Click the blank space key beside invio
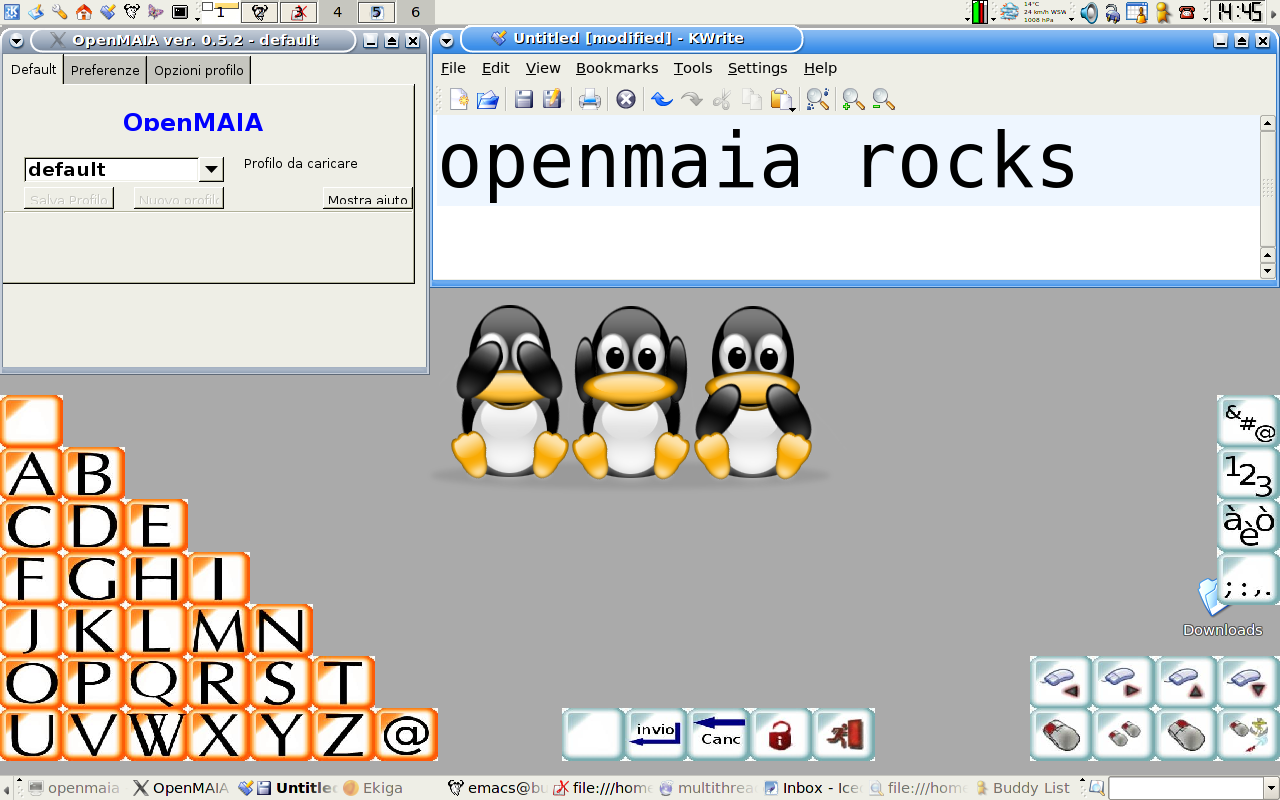Image resolution: width=1280 pixels, height=800 pixels. click(x=594, y=734)
